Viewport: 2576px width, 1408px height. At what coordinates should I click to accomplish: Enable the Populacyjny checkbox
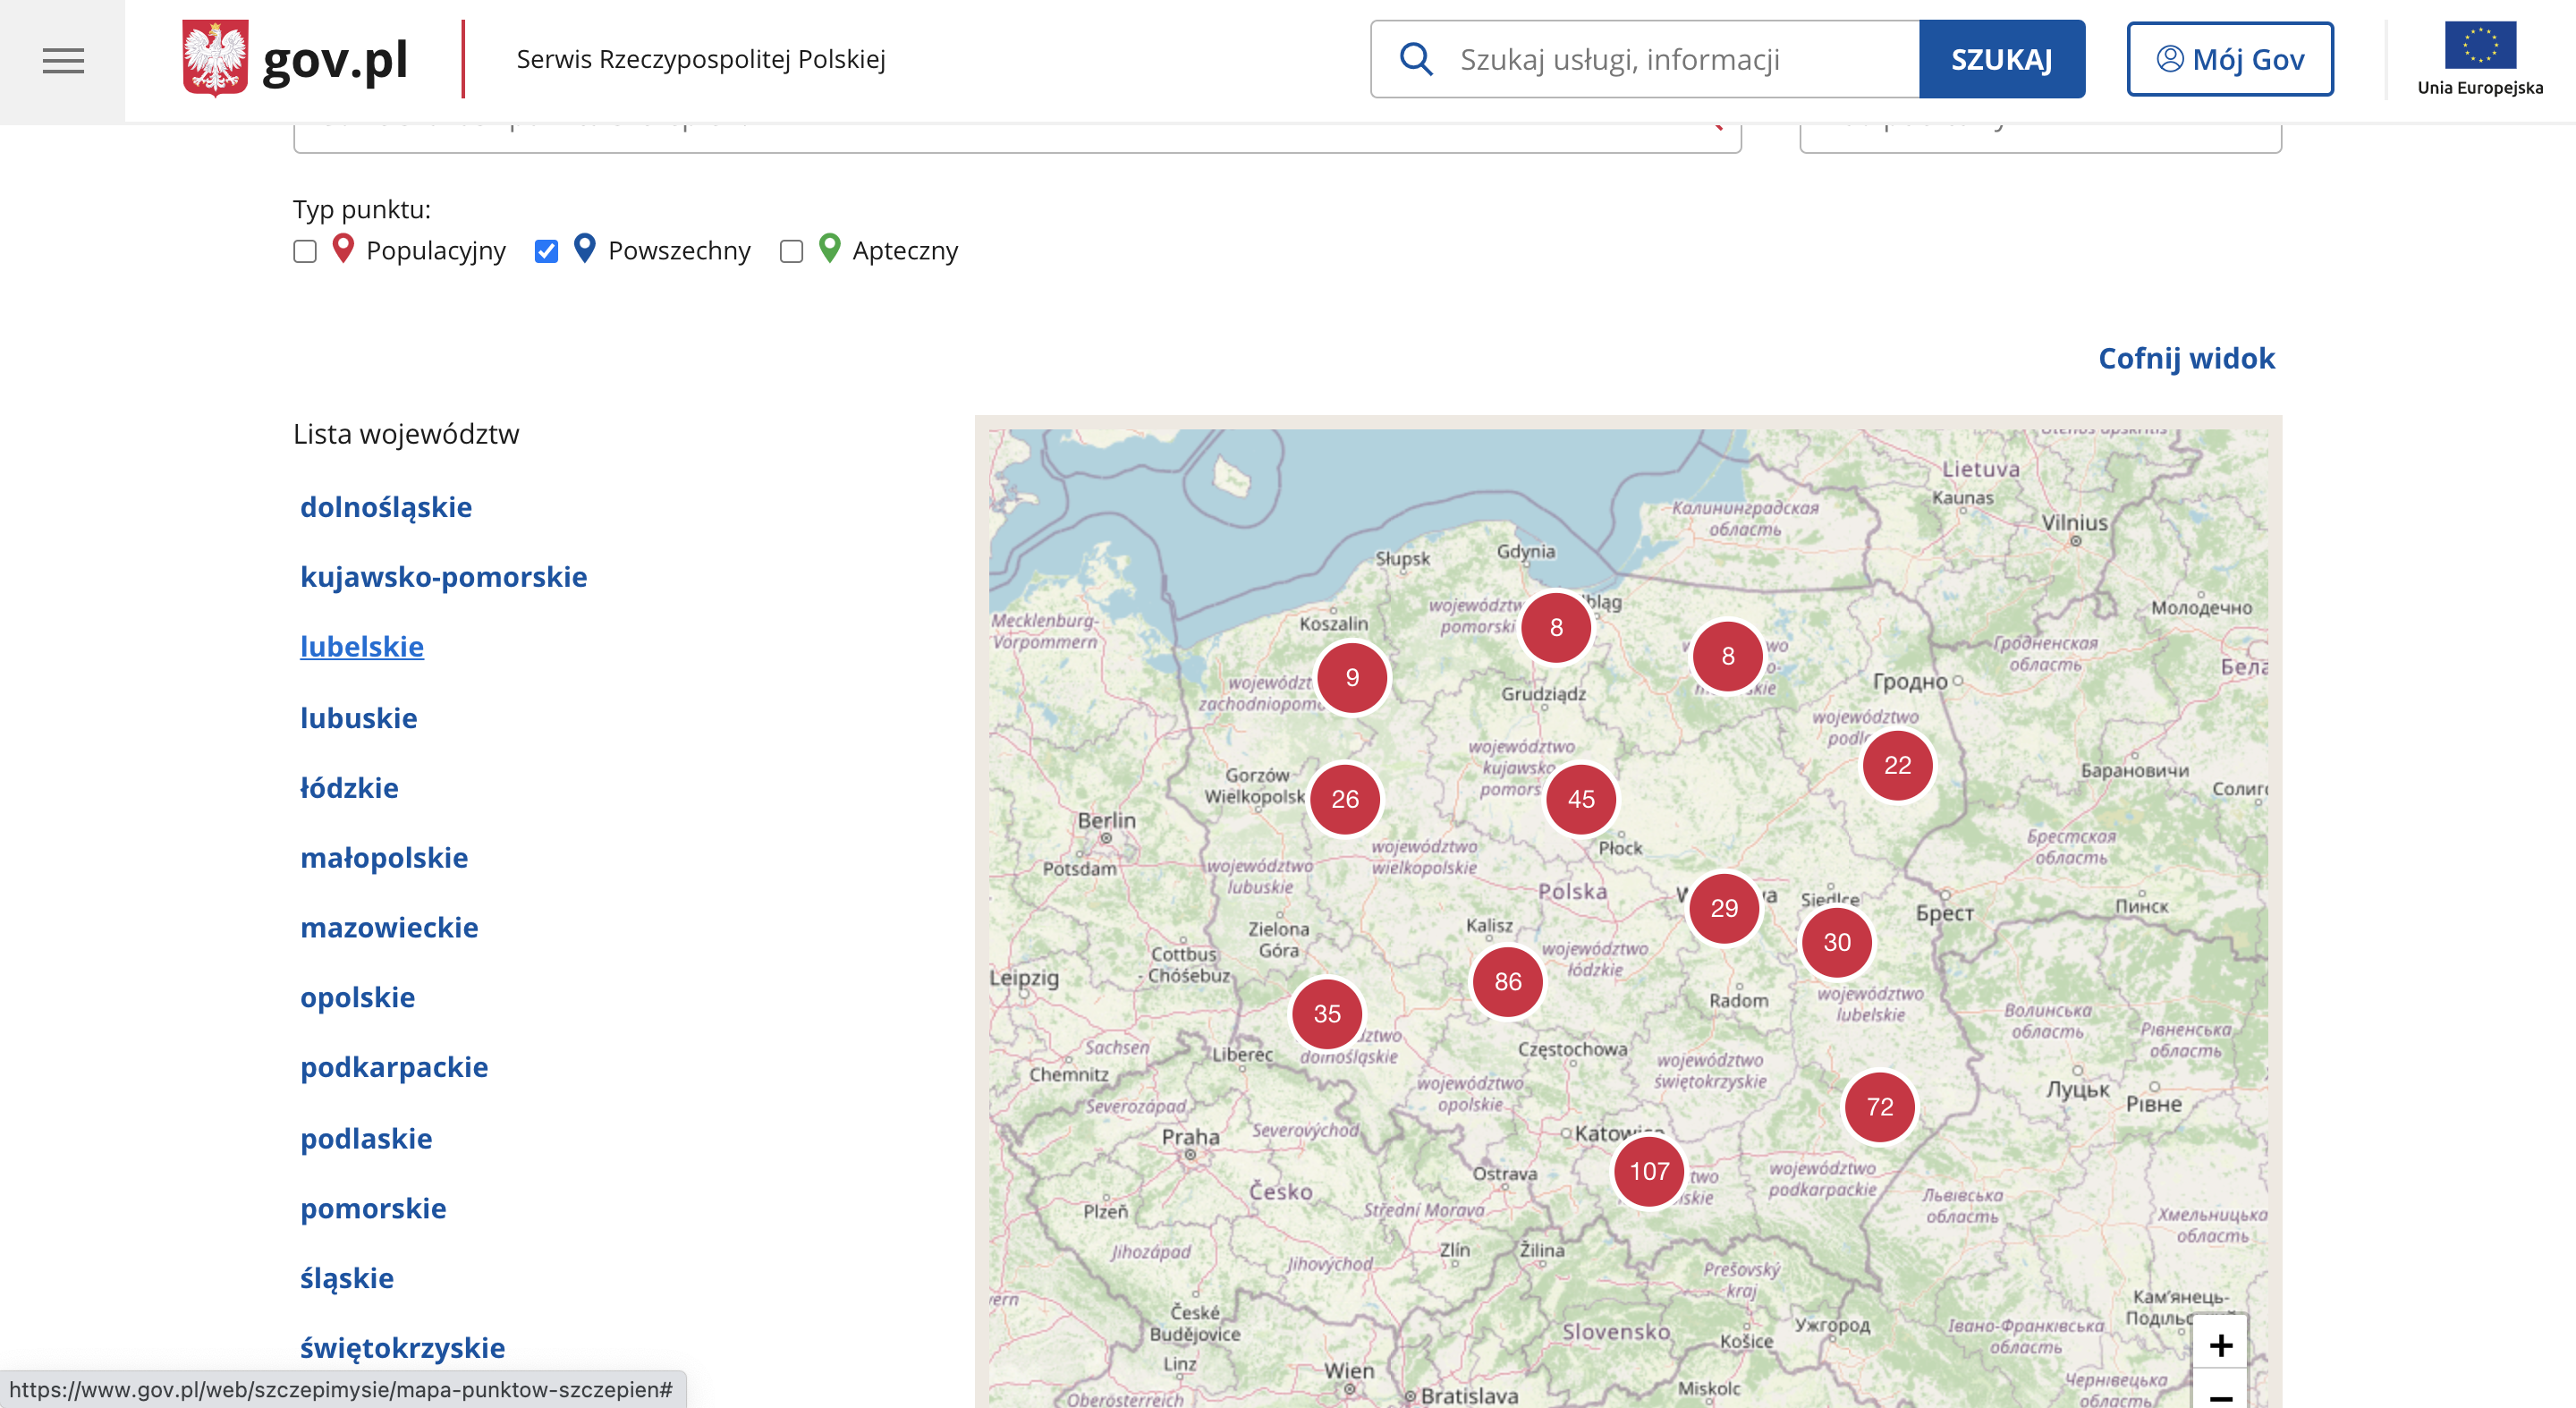click(305, 251)
